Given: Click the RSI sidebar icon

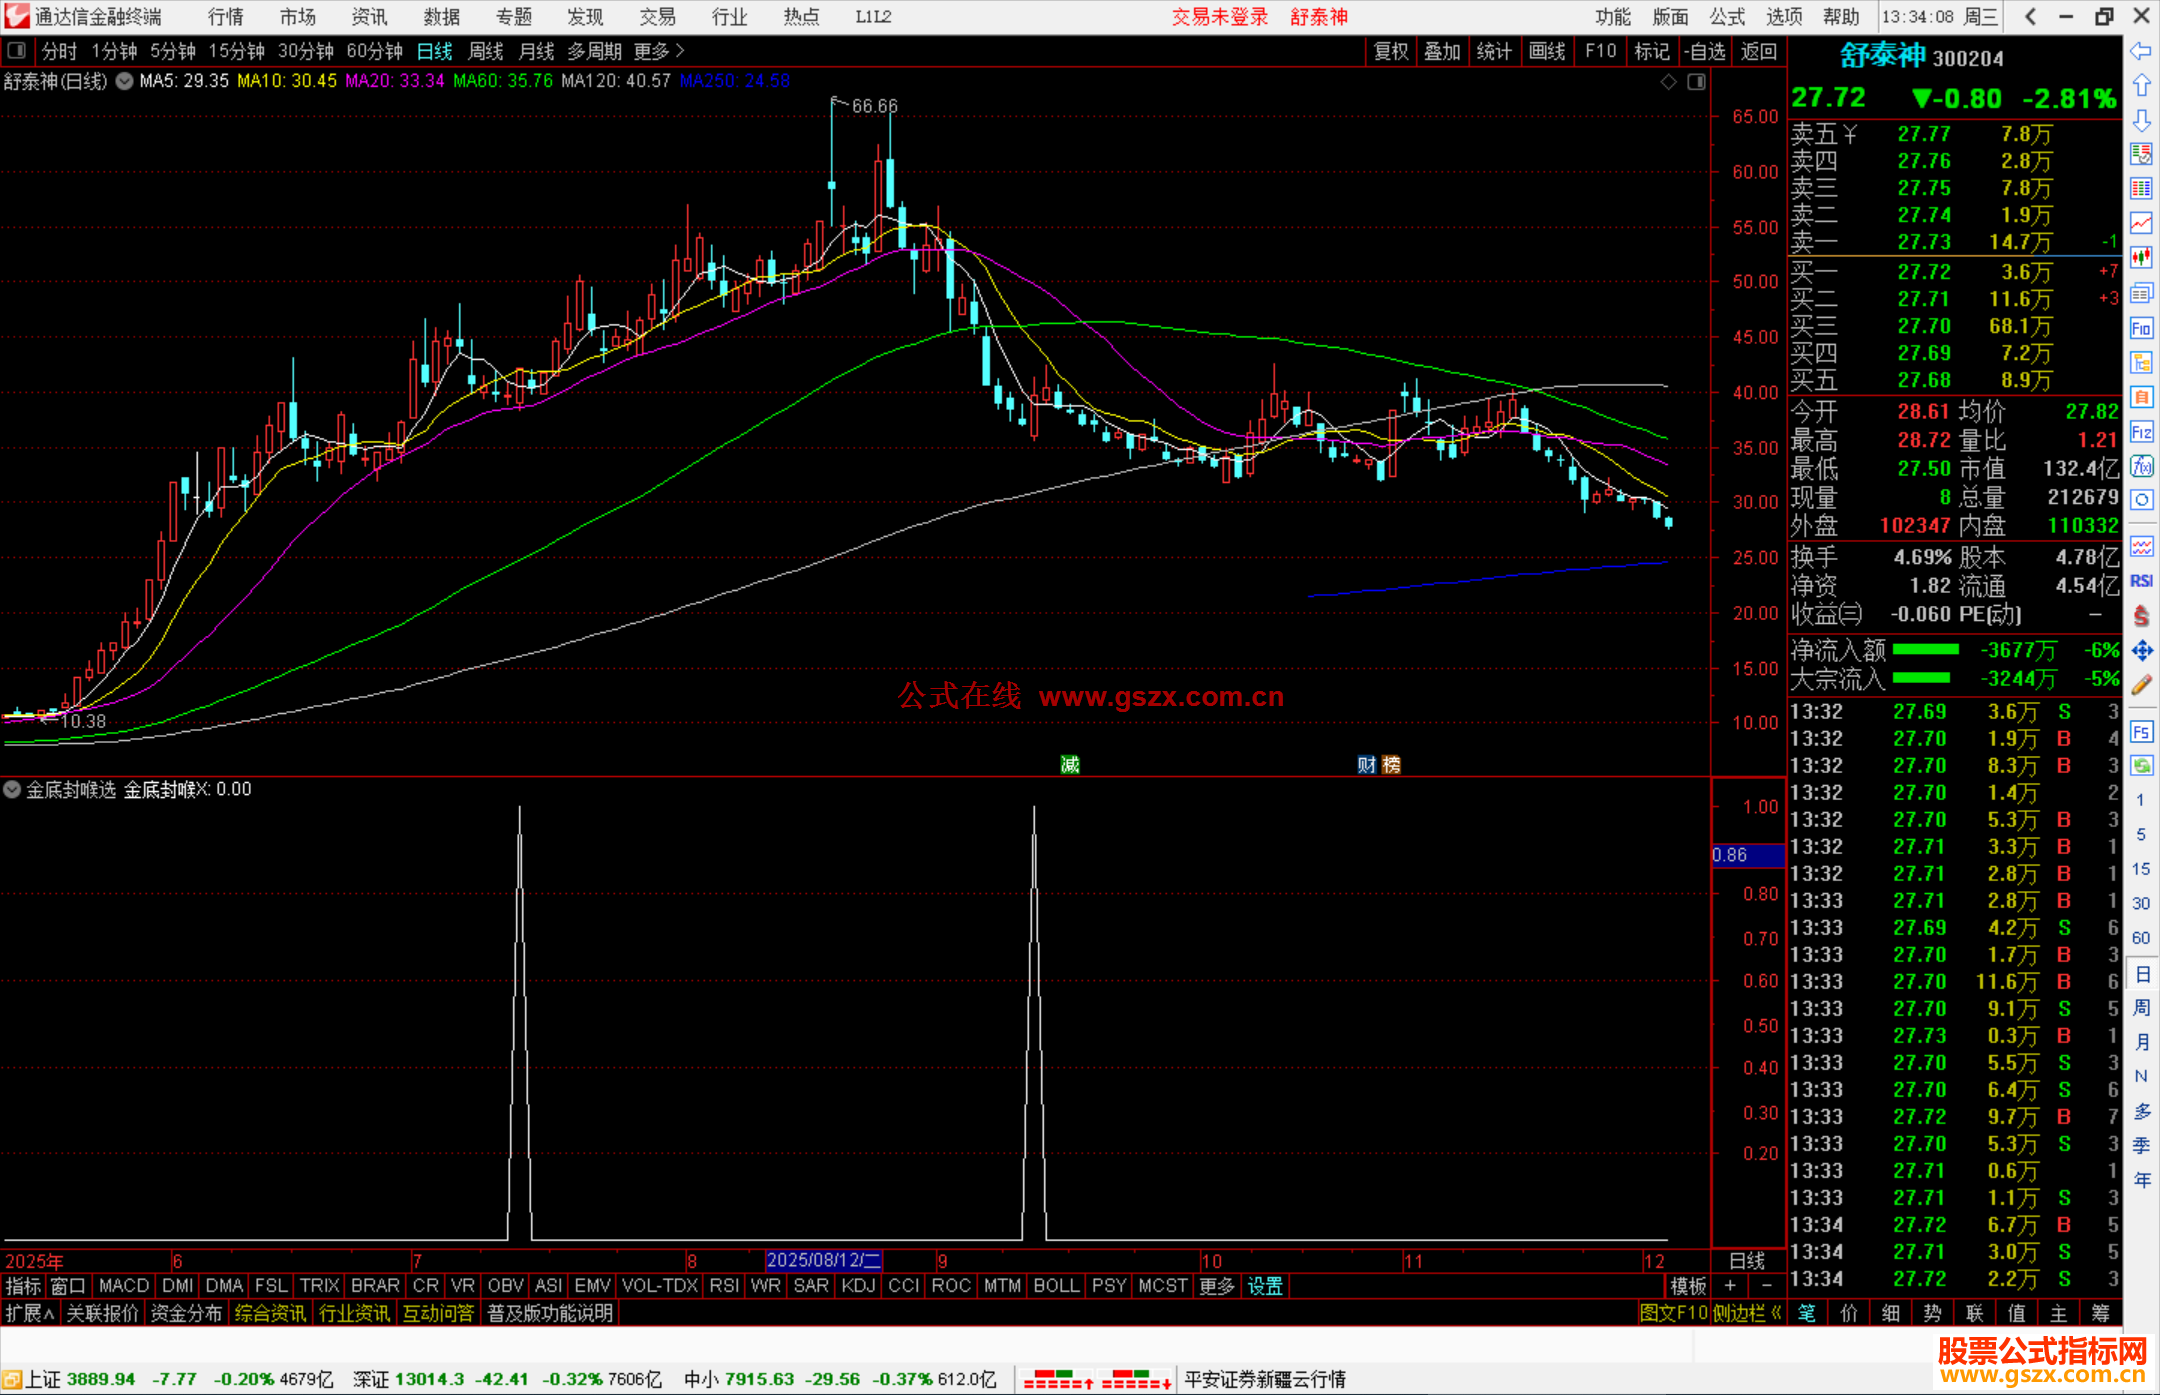Looking at the screenshot, I should tap(2141, 581).
